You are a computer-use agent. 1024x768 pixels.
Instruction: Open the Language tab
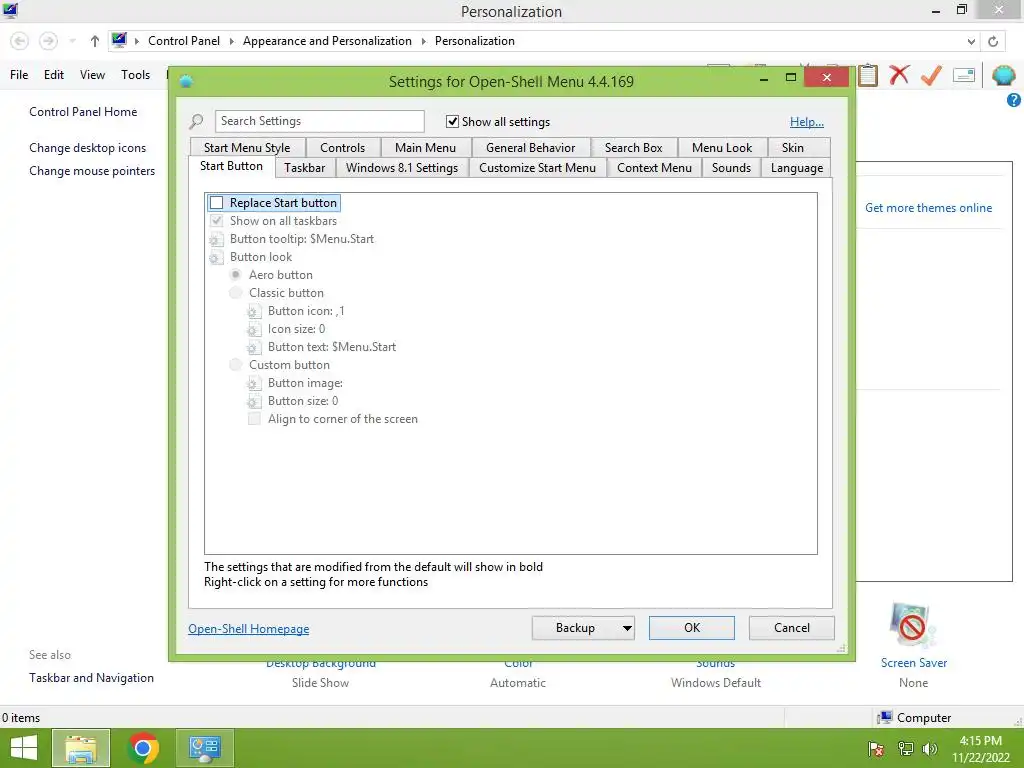(797, 168)
